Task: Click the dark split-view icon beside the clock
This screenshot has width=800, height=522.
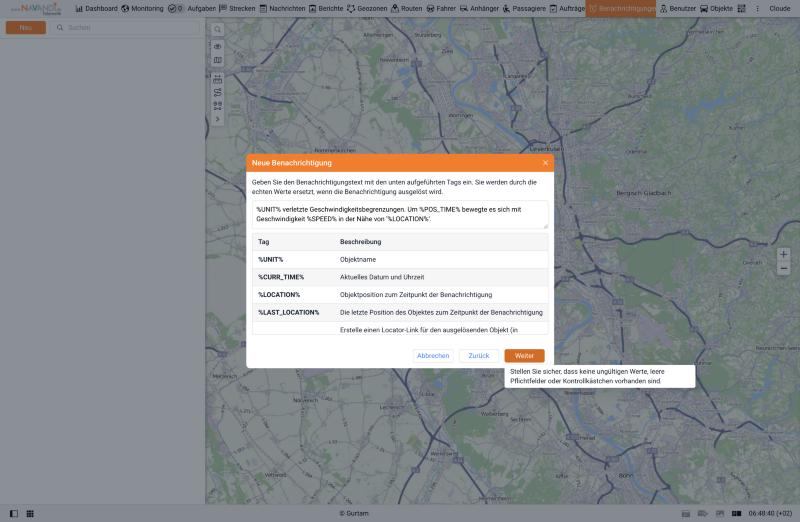Action: (x=736, y=513)
